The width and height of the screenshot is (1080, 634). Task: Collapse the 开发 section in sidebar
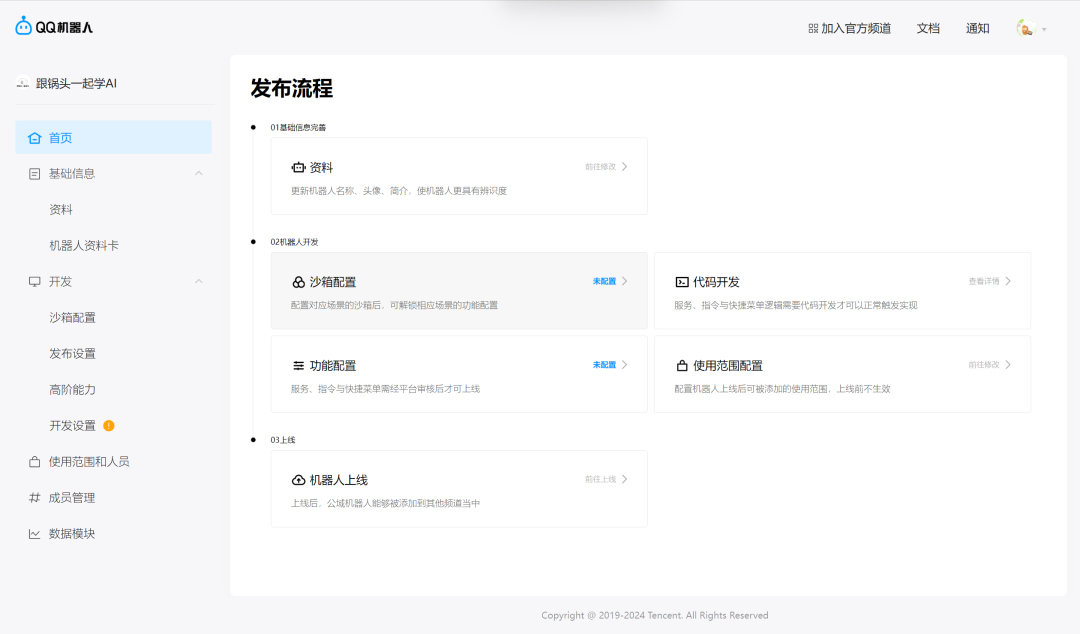pos(198,281)
